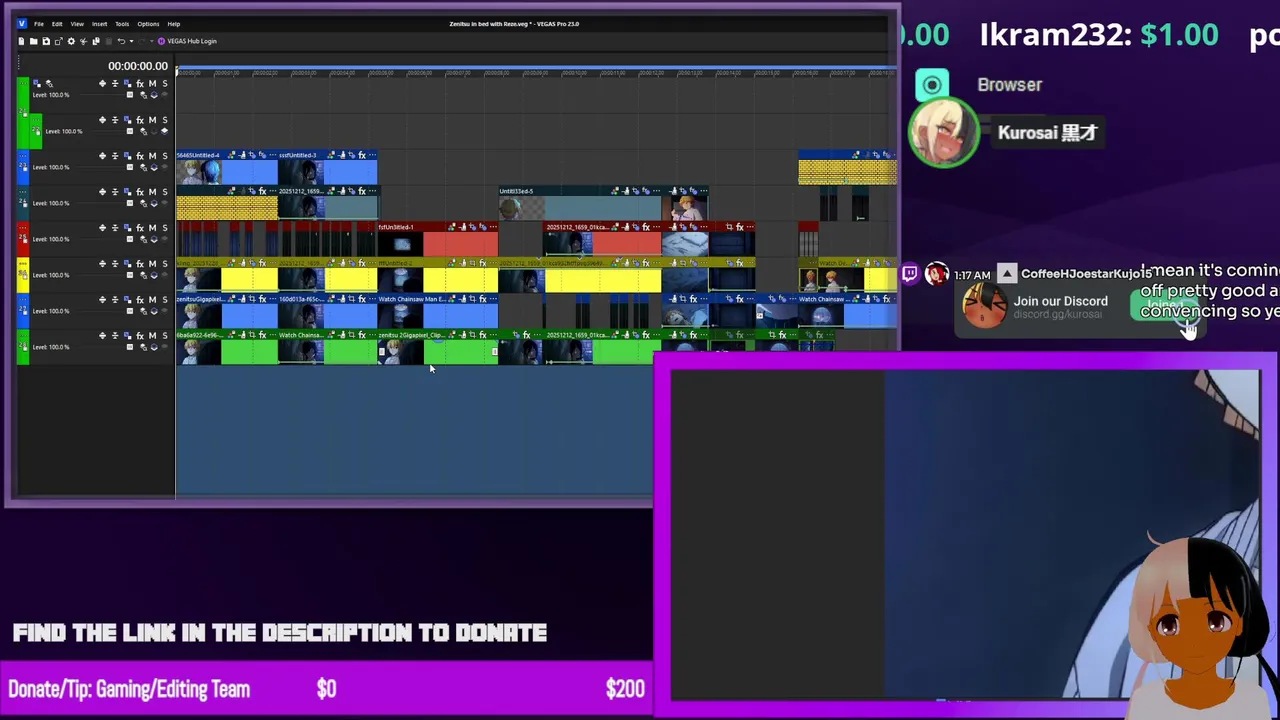Create a new project in VEGAS toolbar
This screenshot has width=1280, height=720.
point(21,41)
